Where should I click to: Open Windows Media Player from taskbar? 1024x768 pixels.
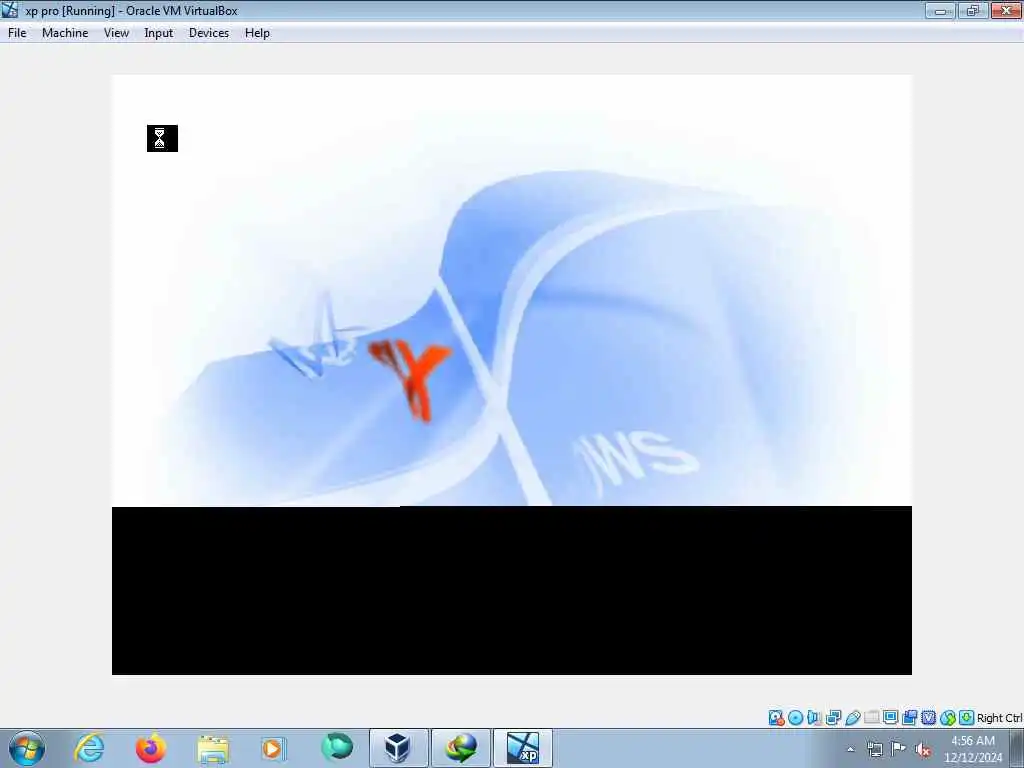tap(274, 748)
